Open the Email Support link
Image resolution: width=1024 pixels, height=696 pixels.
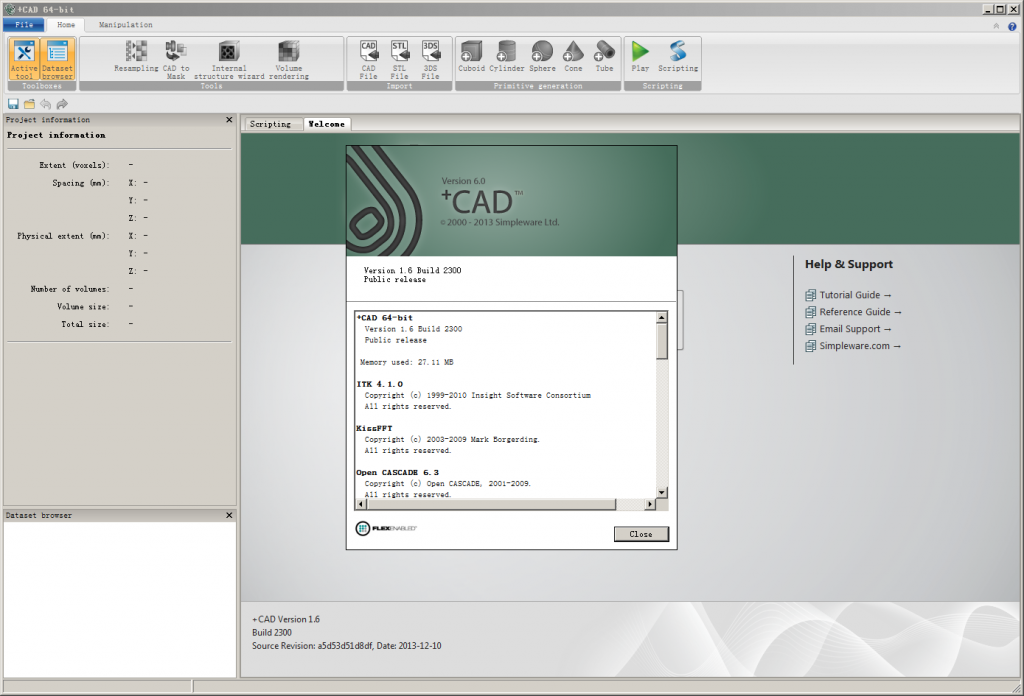click(848, 329)
